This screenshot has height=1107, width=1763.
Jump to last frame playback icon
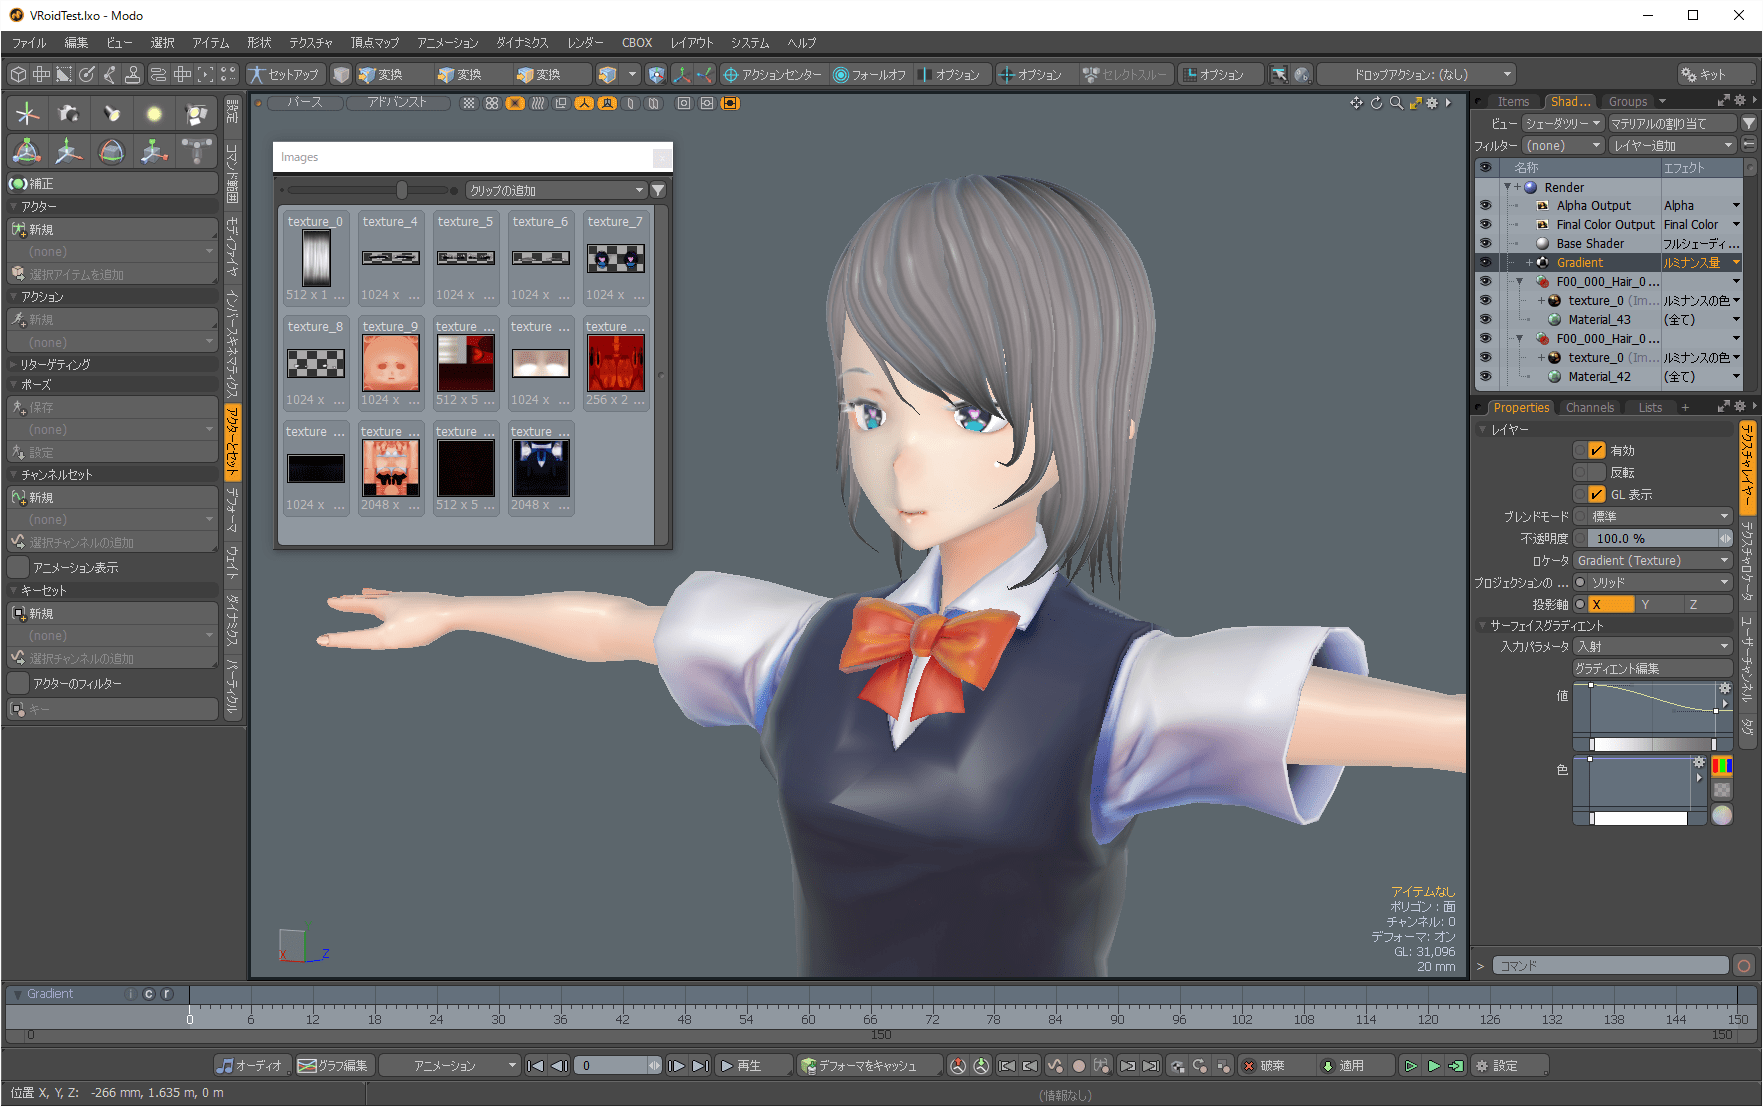[x=700, y=1066]
